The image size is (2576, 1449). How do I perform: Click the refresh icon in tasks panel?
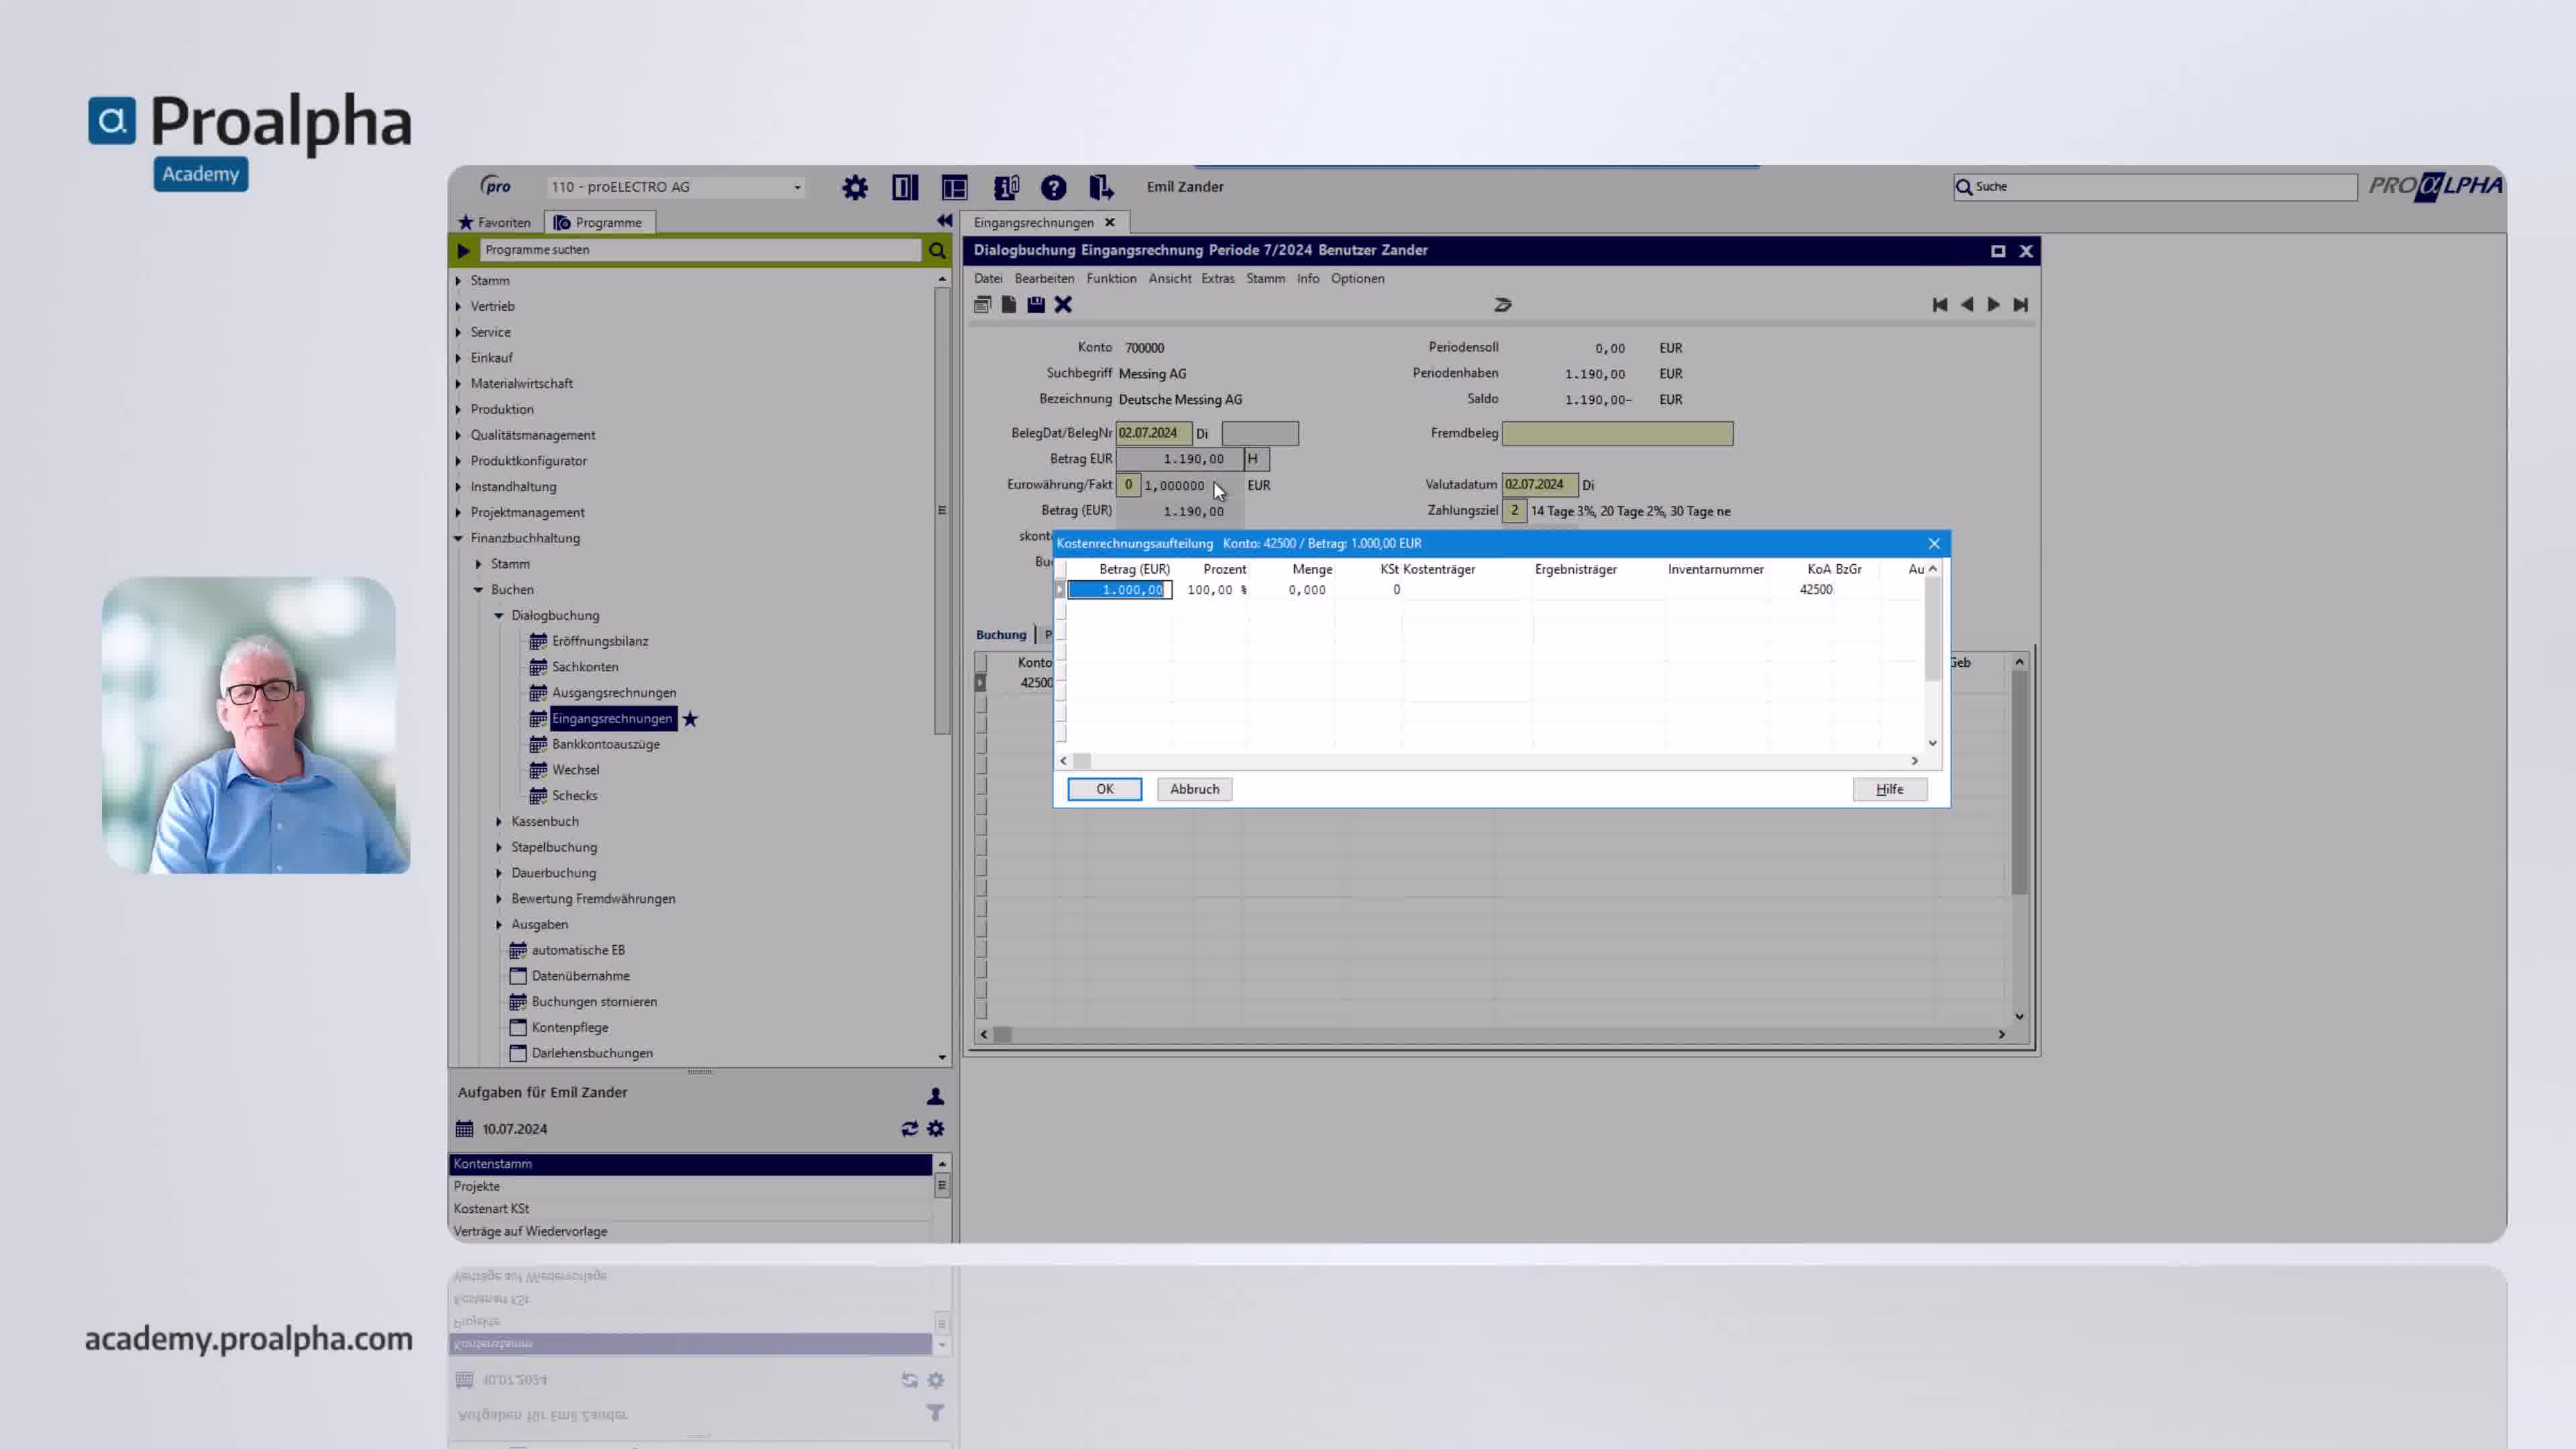pyautogui.click(x=908, y=1128)
